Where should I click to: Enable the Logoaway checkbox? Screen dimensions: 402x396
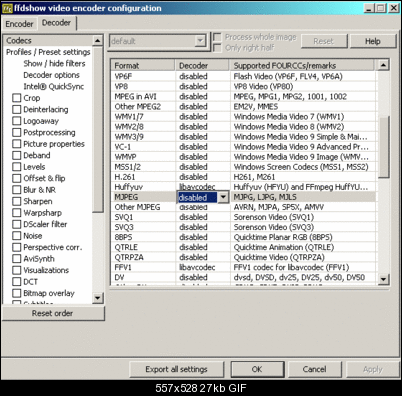click(x=17, y=121)
